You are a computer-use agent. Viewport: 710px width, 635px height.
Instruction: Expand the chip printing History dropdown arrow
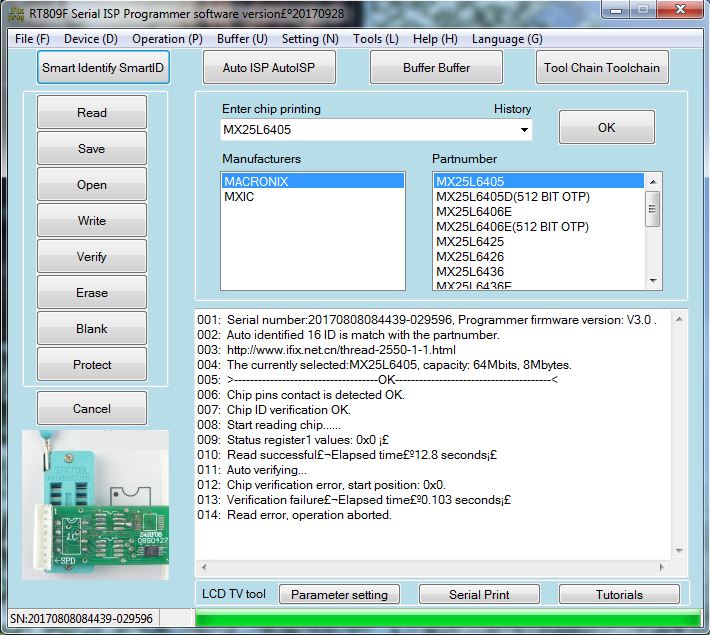pyautogui.click(x=524, y=130)
